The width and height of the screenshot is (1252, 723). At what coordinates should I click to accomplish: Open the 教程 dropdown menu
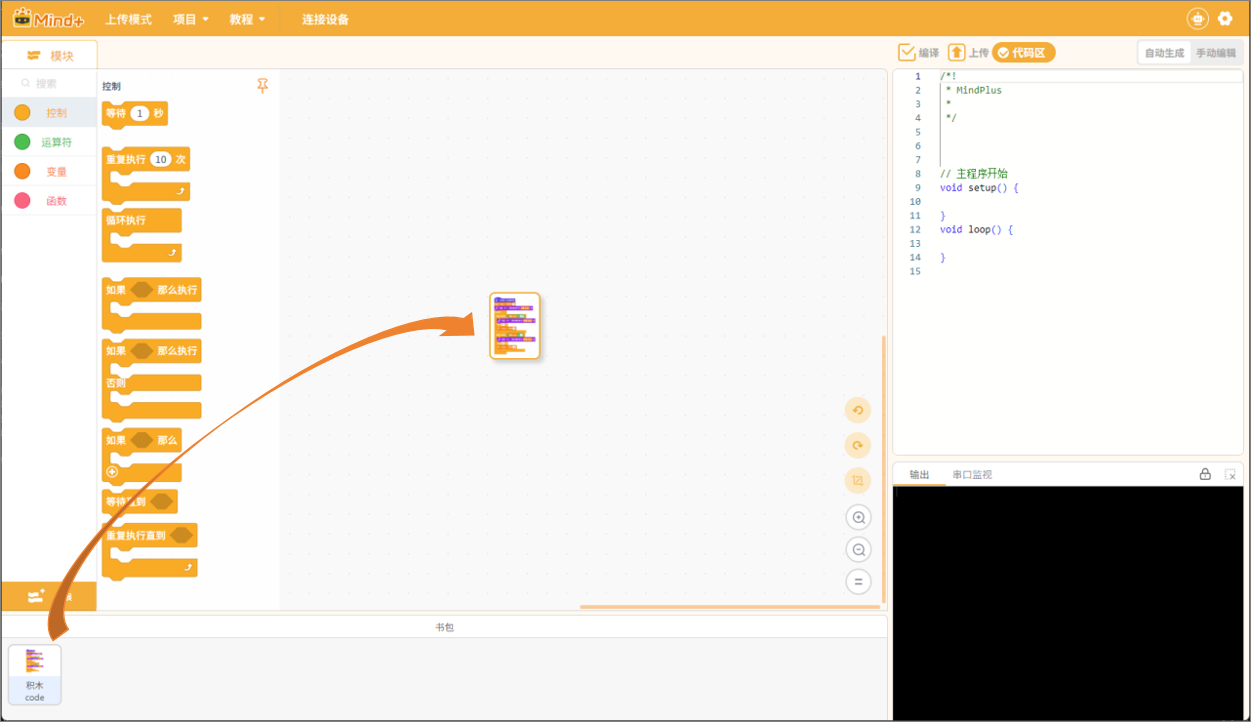click(247, 19)
